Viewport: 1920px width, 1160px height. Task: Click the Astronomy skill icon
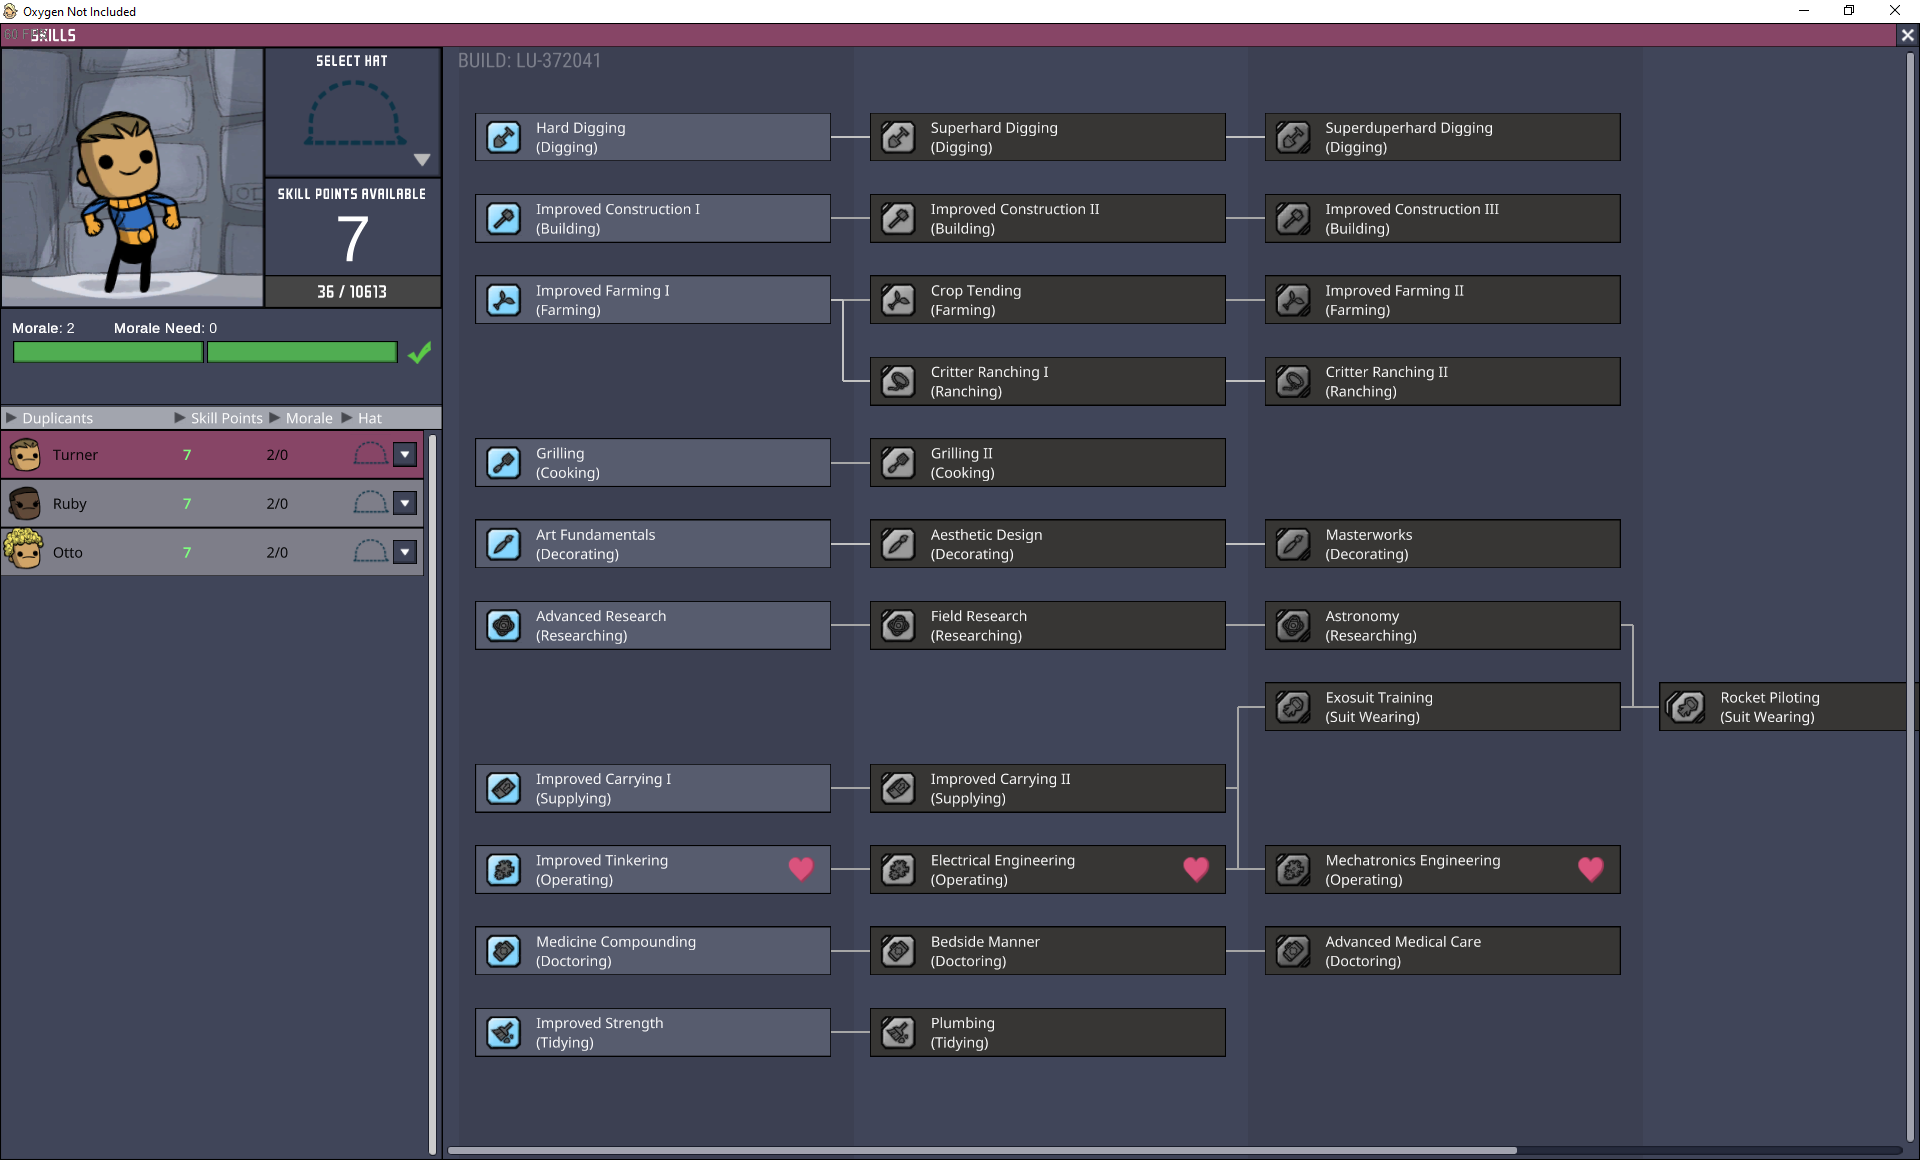1293,626
